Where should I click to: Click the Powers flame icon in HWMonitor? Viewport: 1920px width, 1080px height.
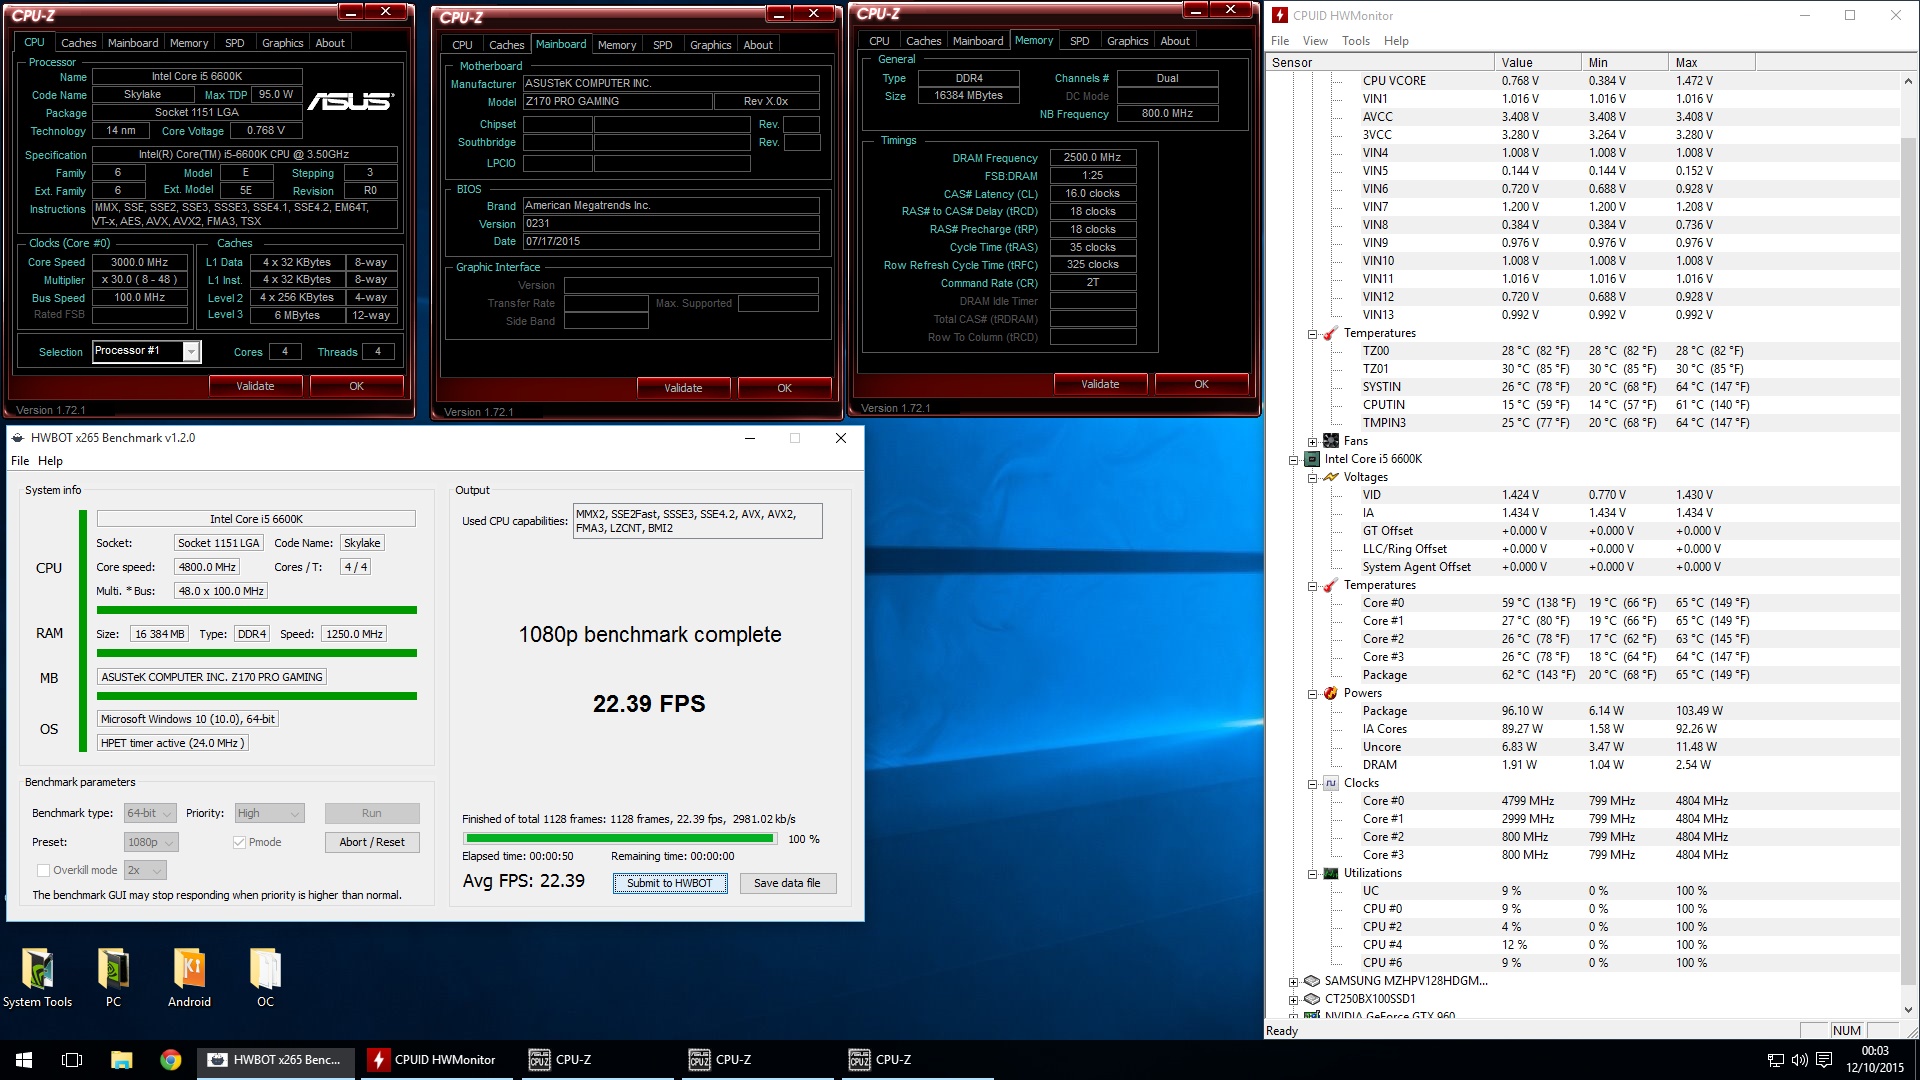click(1331, 693)
